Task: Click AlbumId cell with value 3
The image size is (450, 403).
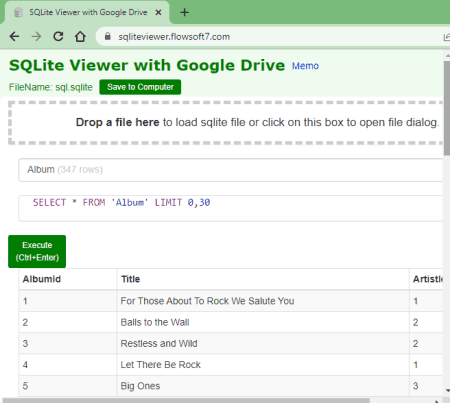Action: pyautogui.click(x=68, y=344)
